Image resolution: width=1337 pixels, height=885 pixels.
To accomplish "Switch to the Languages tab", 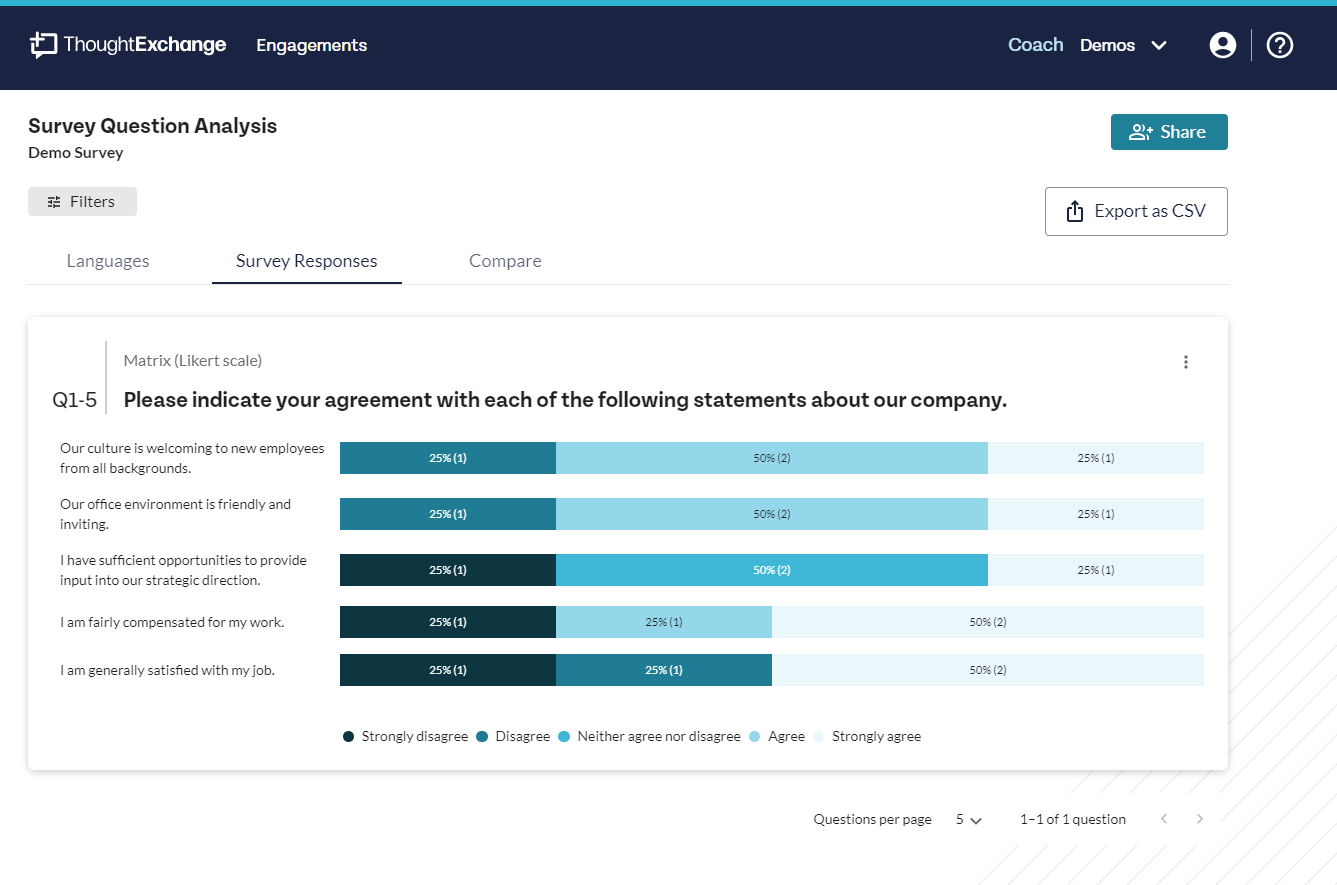I will click(108, 261).
